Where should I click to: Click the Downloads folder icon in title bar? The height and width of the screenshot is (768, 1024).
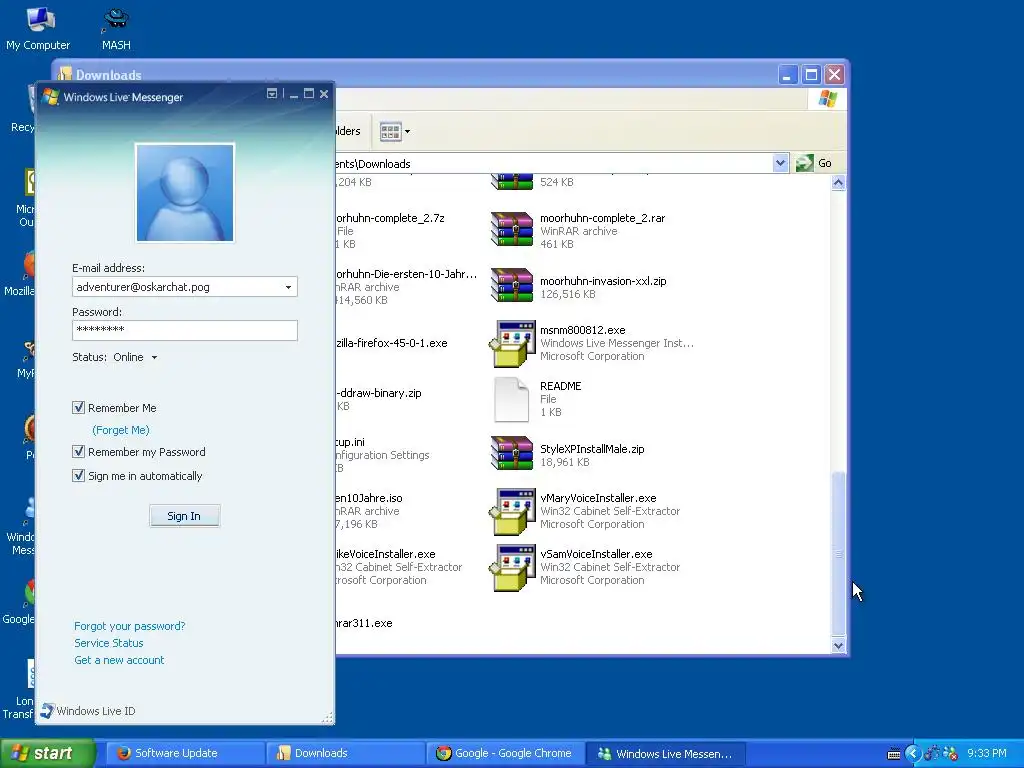coord(65,74)
